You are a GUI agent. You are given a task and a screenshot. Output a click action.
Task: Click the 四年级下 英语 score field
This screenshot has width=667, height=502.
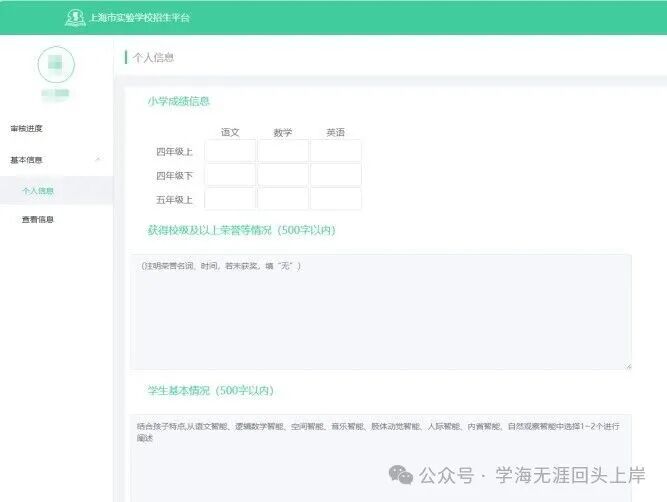[335, 175]
